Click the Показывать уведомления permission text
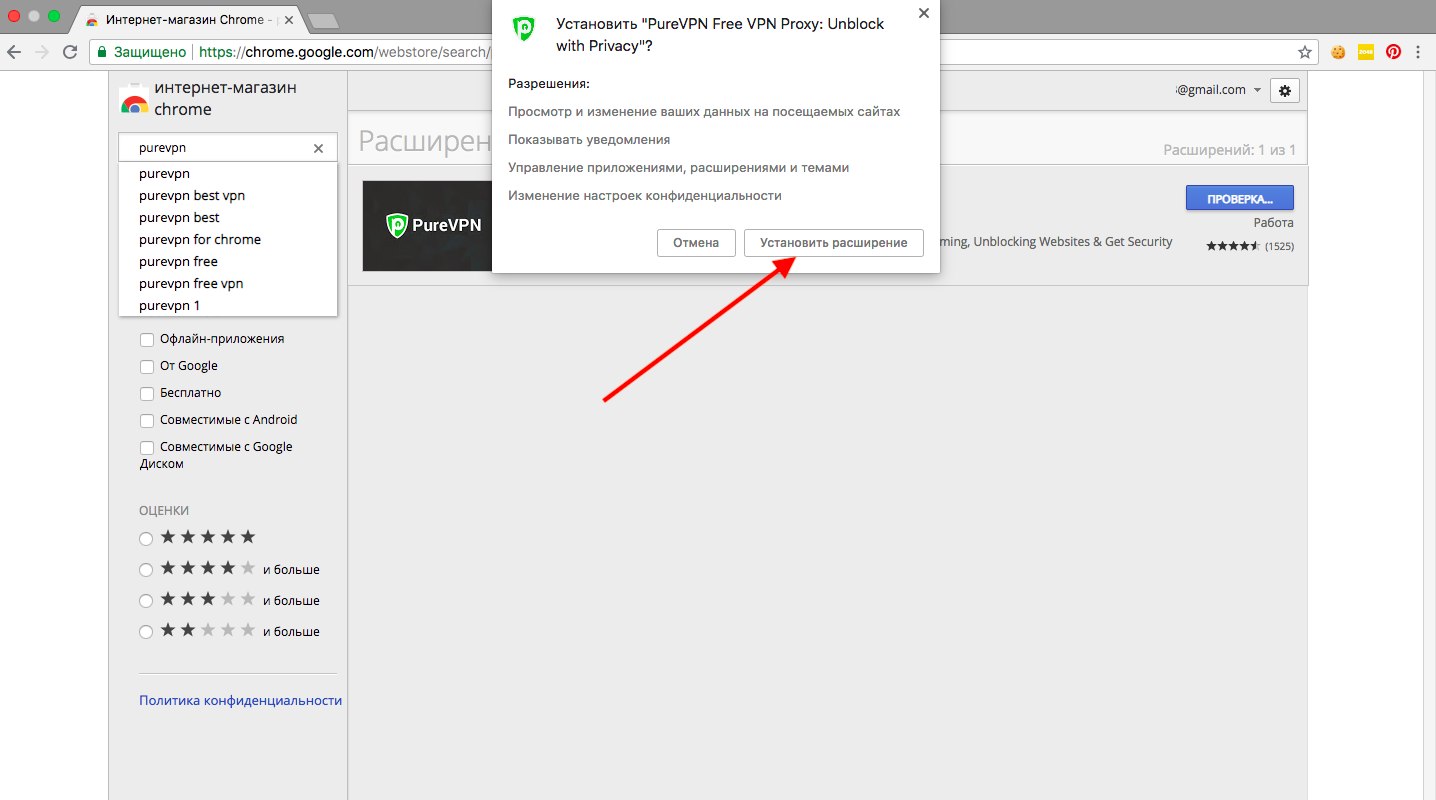1436x800 pixels. (x=589, y=140)
